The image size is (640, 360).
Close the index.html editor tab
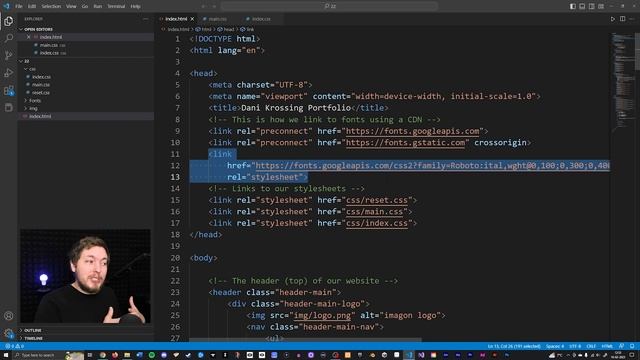tap(192, 19)
